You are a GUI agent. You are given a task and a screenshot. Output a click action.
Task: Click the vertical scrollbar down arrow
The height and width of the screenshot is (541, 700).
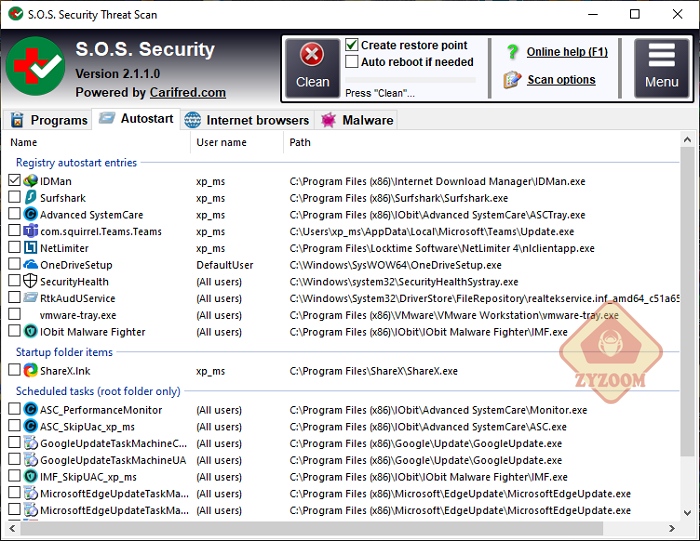(688, 513)
